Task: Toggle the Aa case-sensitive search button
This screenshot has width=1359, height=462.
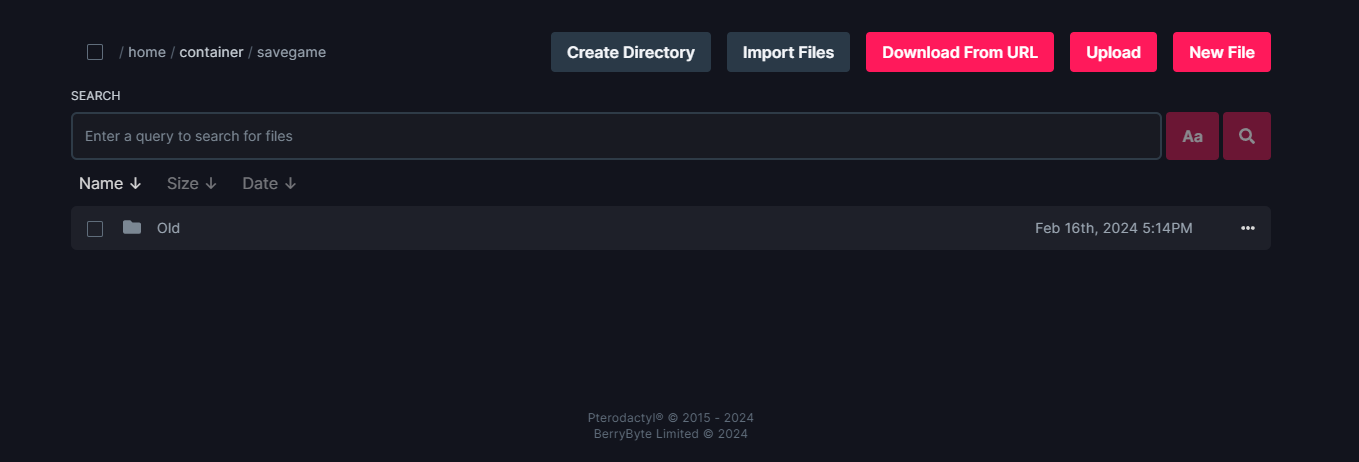Action: [x=1192, y=136]
